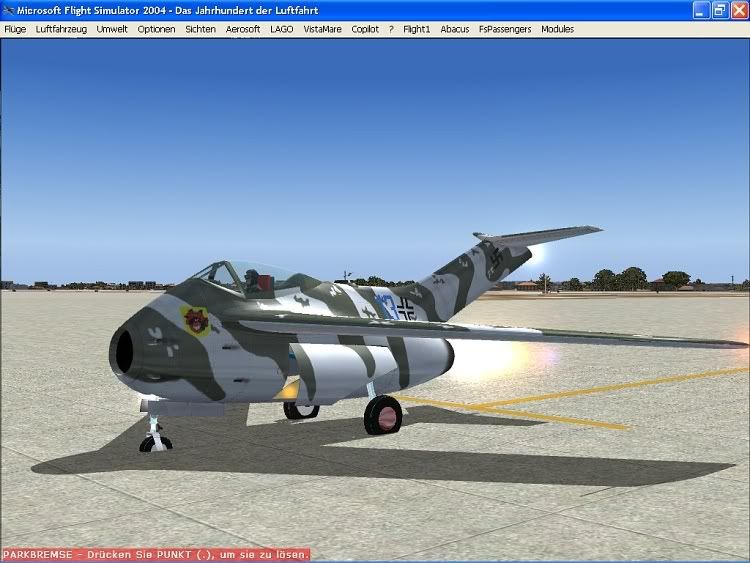Open the Abacus menu
Screen dimensions: 750x563
tap(454, 29)
